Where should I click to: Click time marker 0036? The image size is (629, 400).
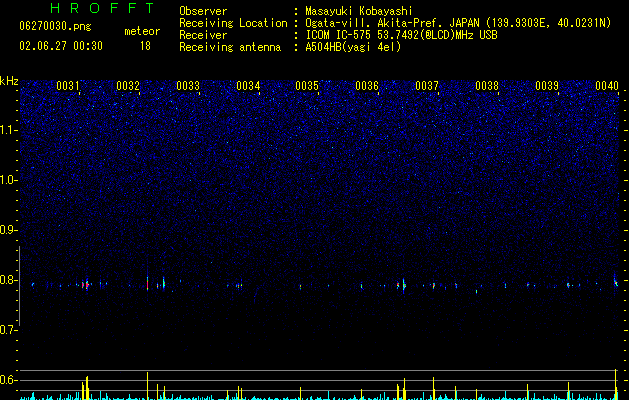coord(367,86)
